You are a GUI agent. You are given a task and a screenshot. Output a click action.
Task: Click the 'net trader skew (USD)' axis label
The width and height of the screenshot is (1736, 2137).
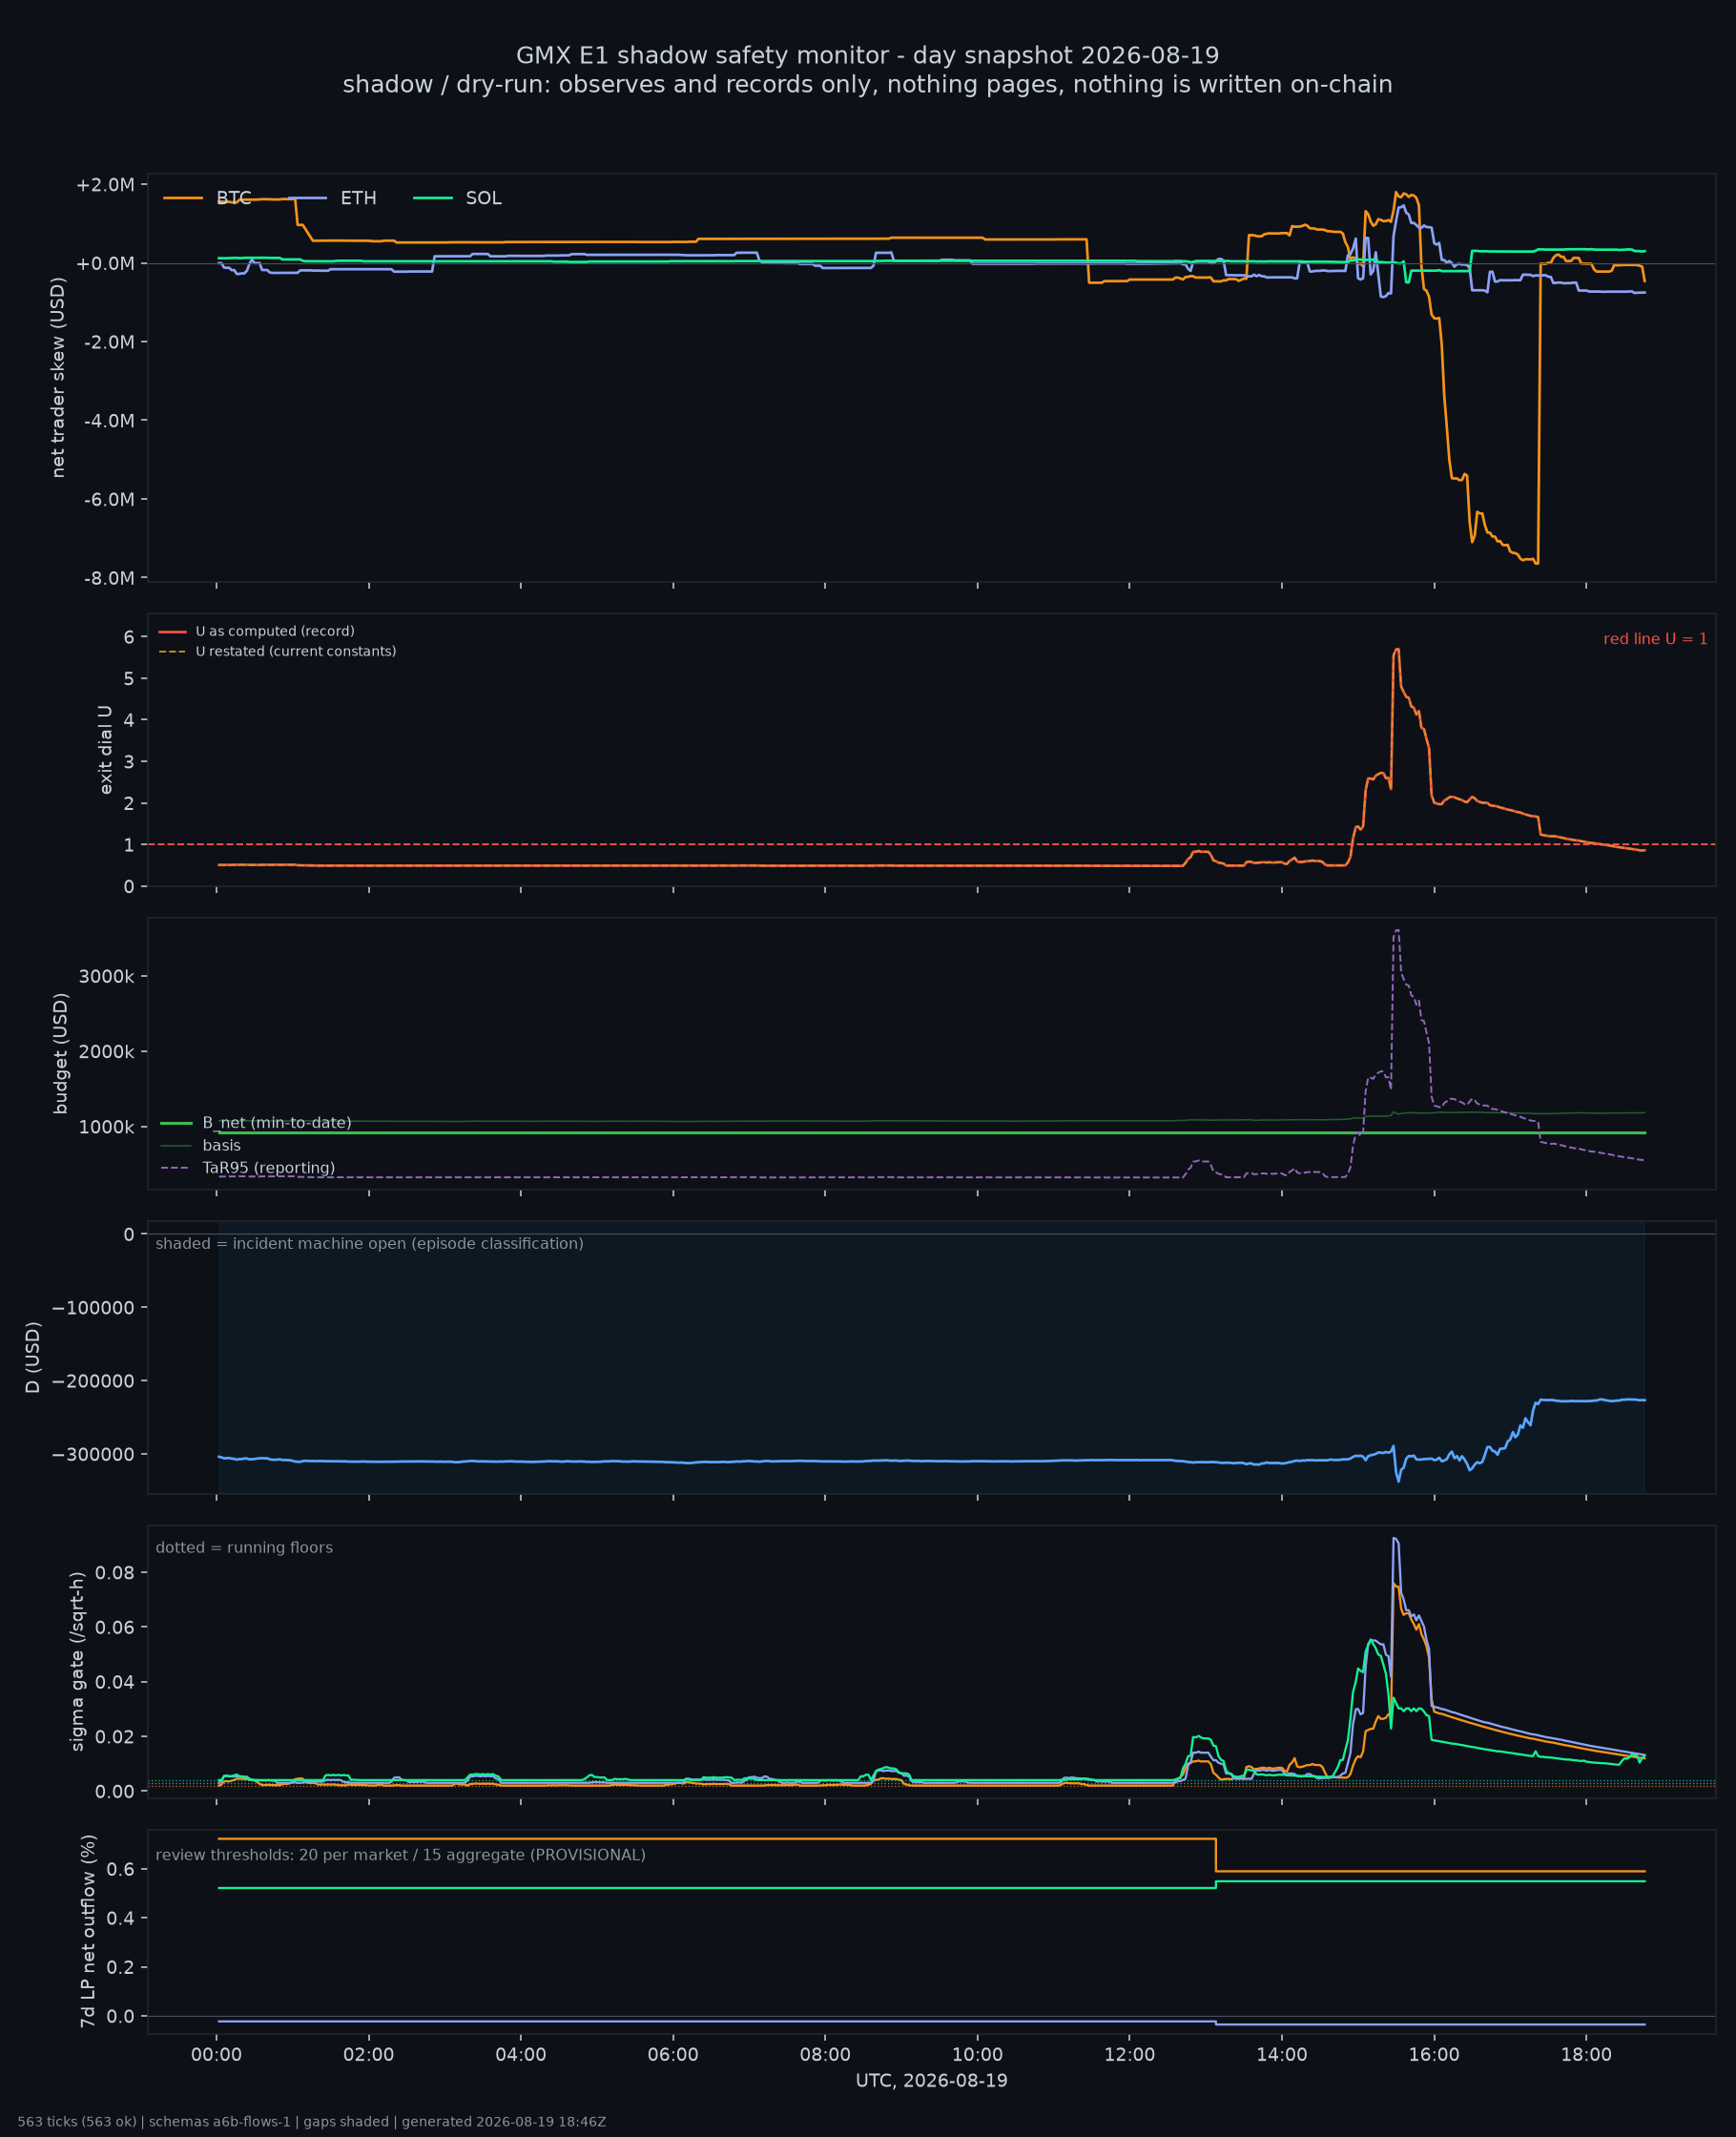point(58,378)
